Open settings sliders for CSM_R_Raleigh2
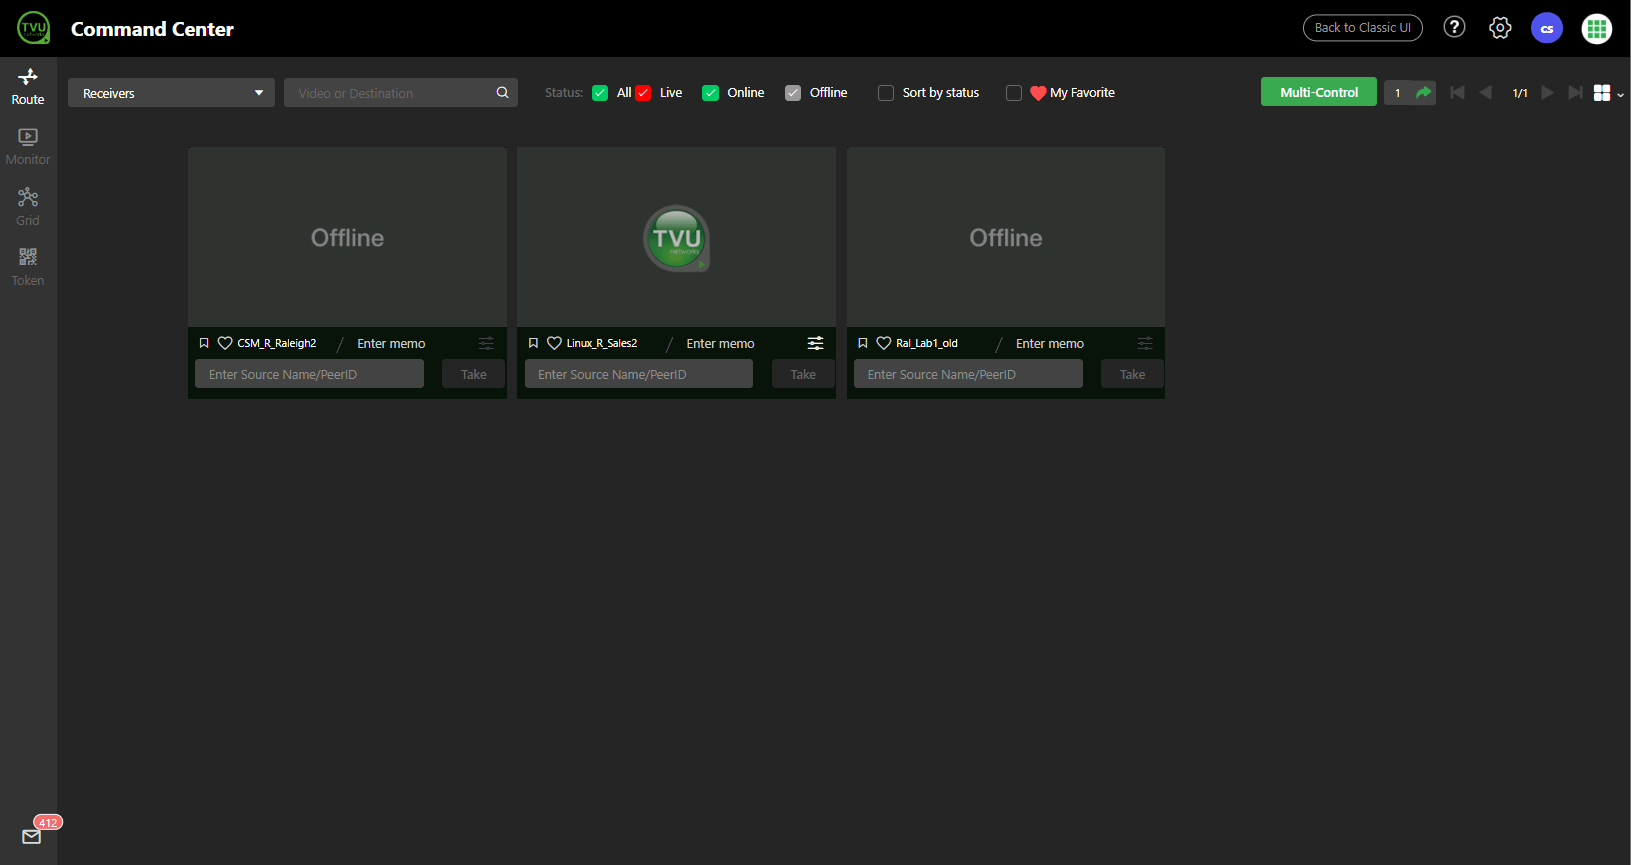Viewport: 1631px width, 865px height. click(x=486, y=343)
